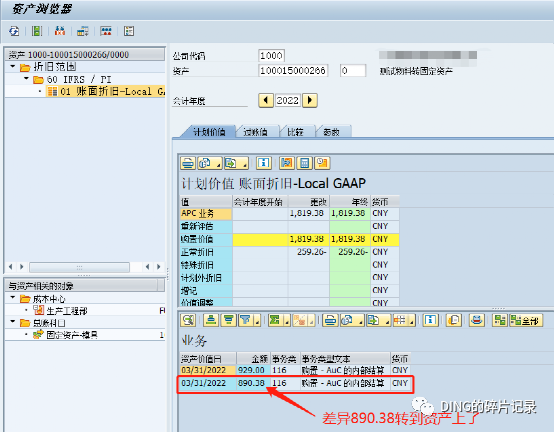Select the 固定资产-模具 G/L account item
This screenshot has width=554, height=432.
pyautogui.click(x=72, y=335)
